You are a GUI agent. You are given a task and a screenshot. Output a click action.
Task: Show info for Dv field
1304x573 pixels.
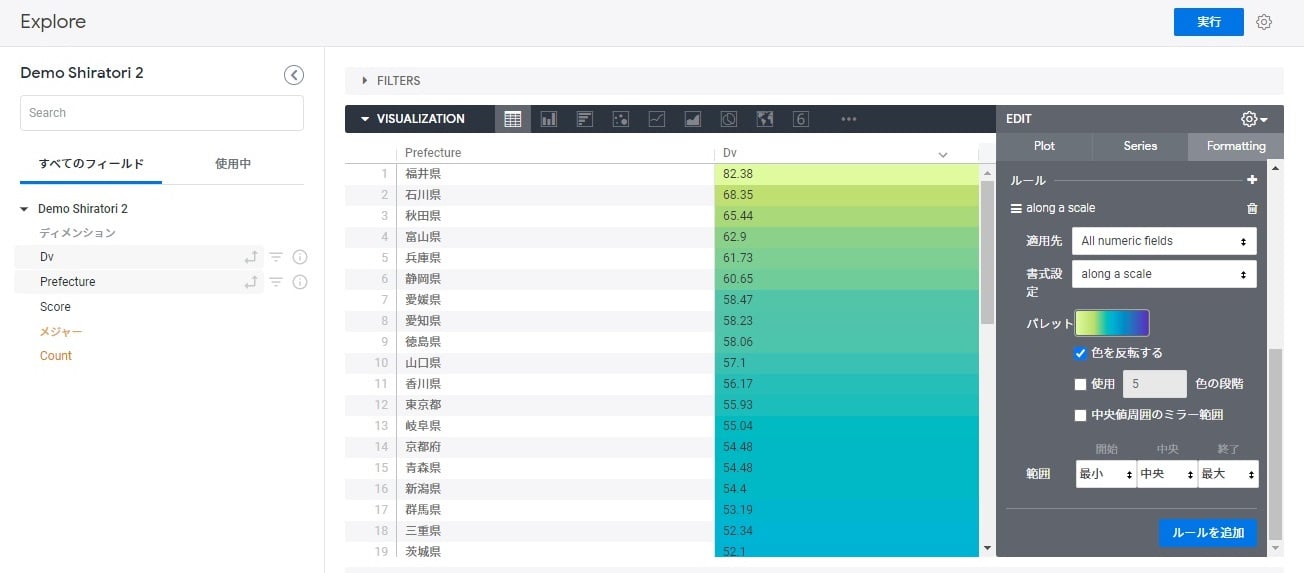[299, 257]
